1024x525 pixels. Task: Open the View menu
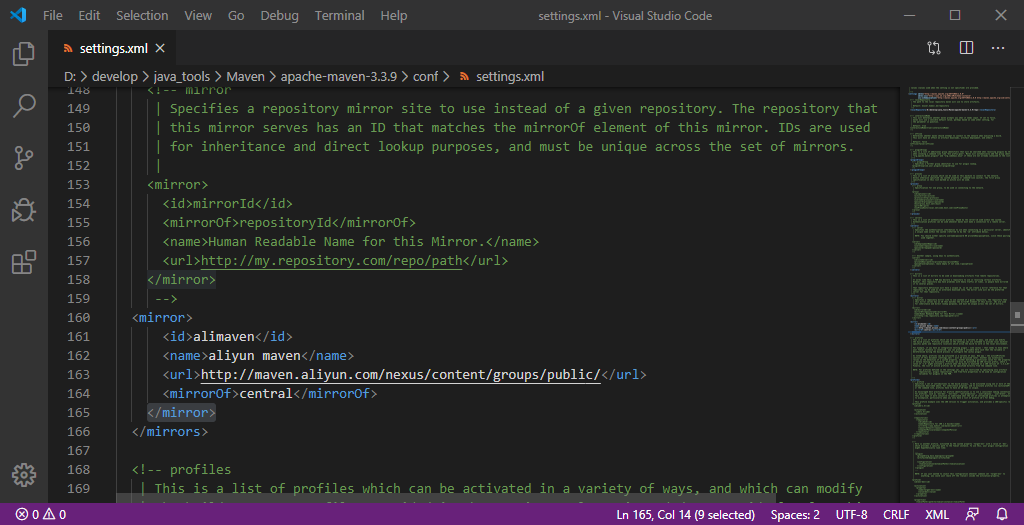(198, 15)
